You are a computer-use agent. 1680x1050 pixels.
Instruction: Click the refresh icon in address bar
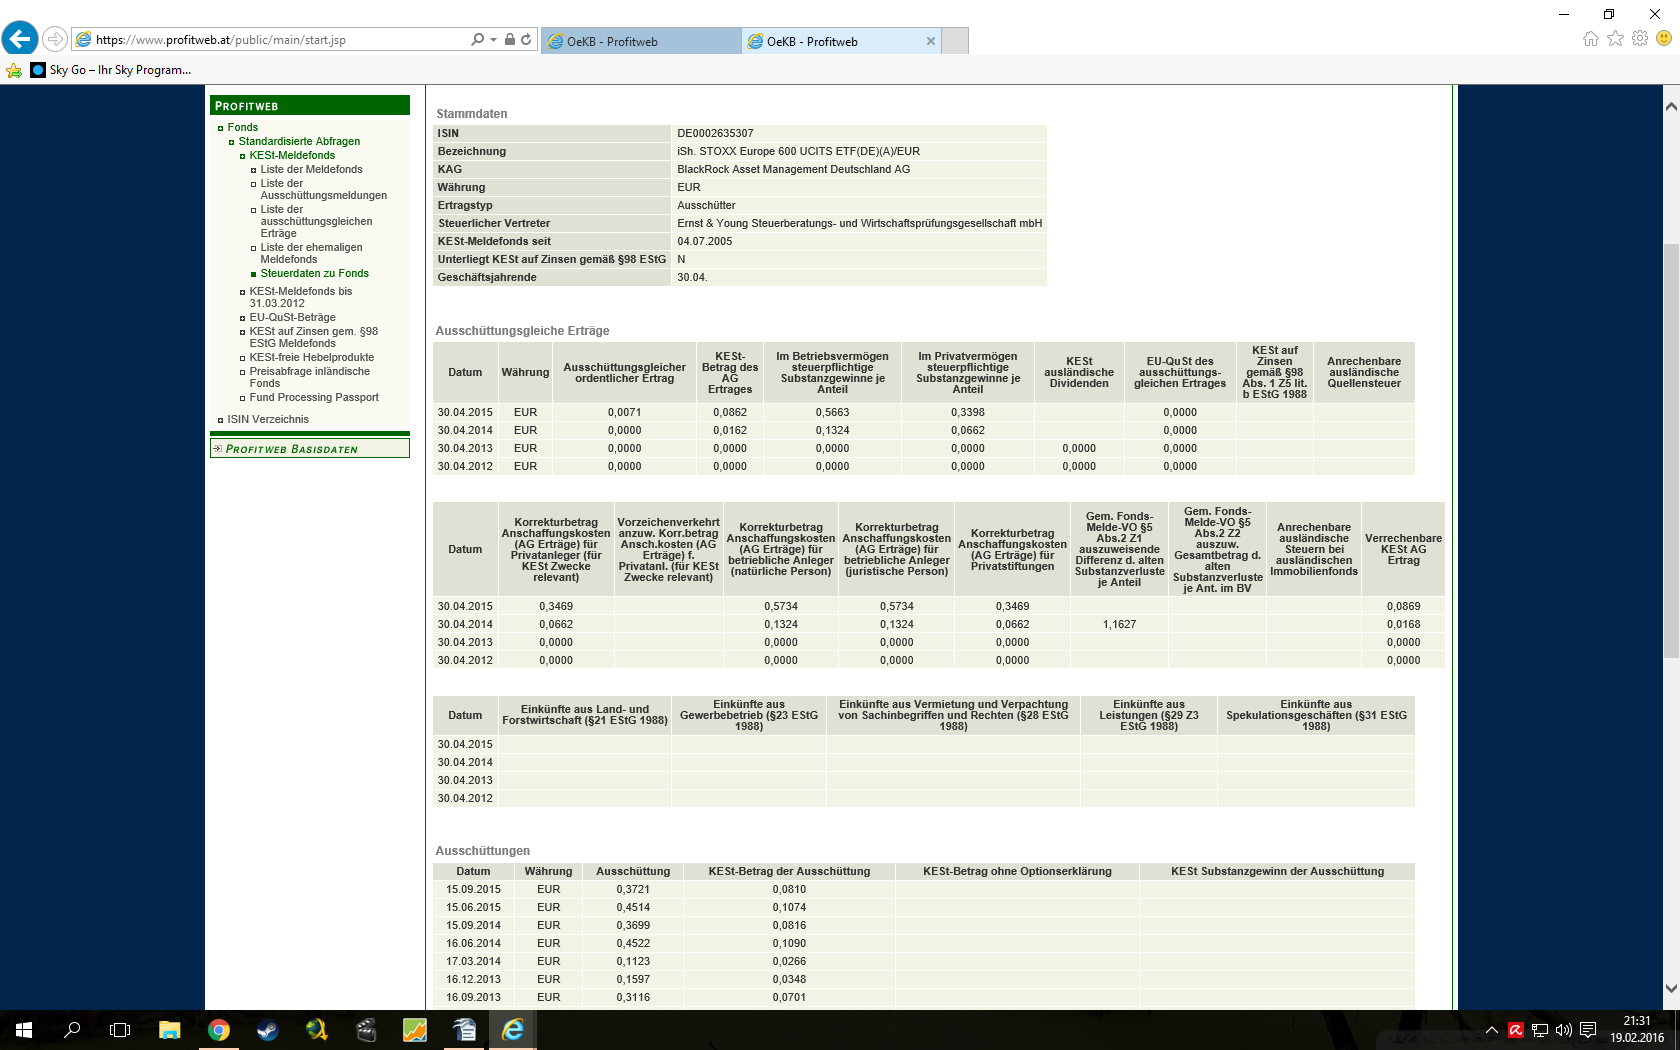526,40
